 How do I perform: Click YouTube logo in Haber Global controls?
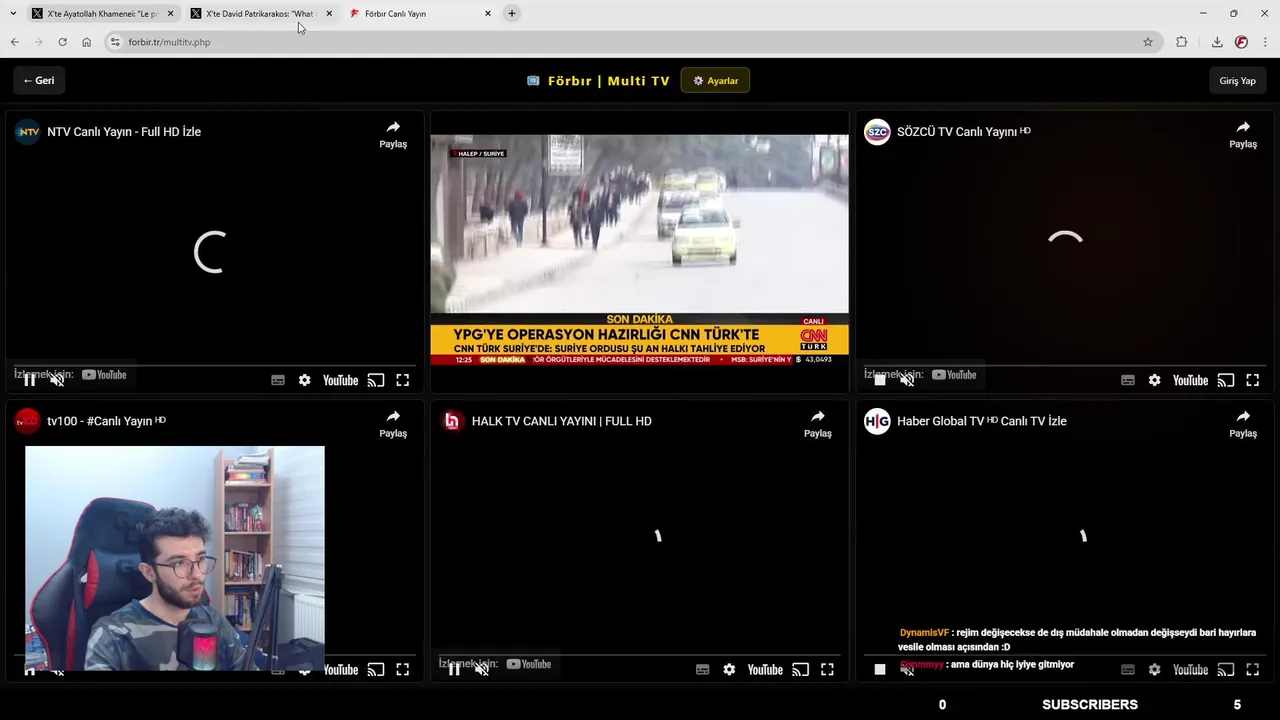tap(1190, 670)
